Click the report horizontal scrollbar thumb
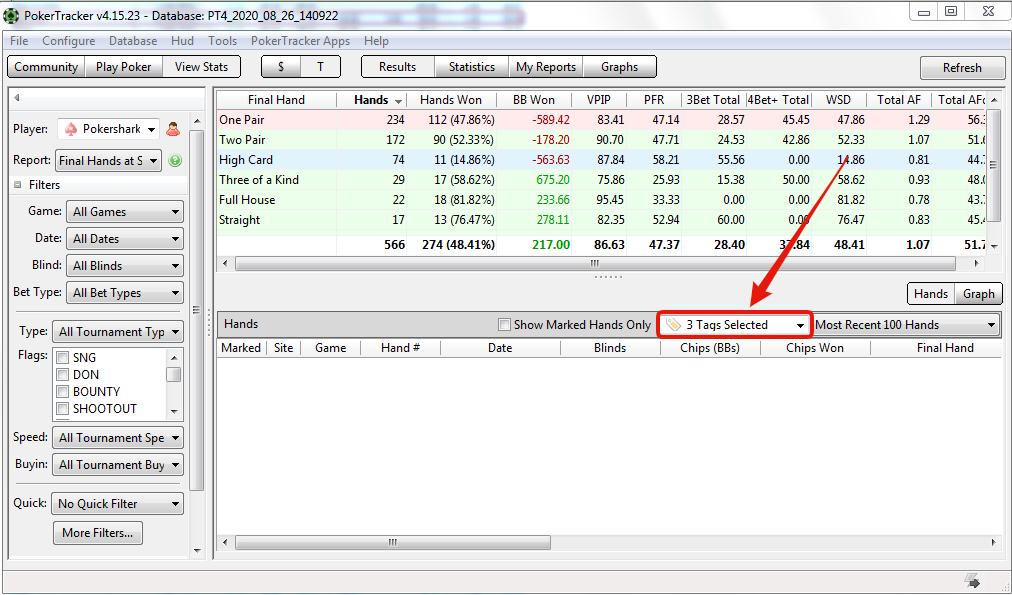 pyautogui.click(x=595, y=263)
